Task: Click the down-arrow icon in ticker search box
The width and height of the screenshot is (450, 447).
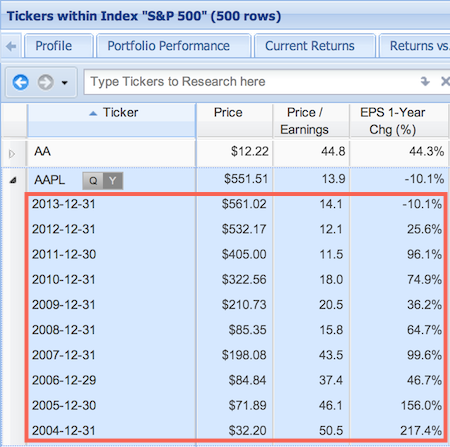Action: click(x=425, y=81)
